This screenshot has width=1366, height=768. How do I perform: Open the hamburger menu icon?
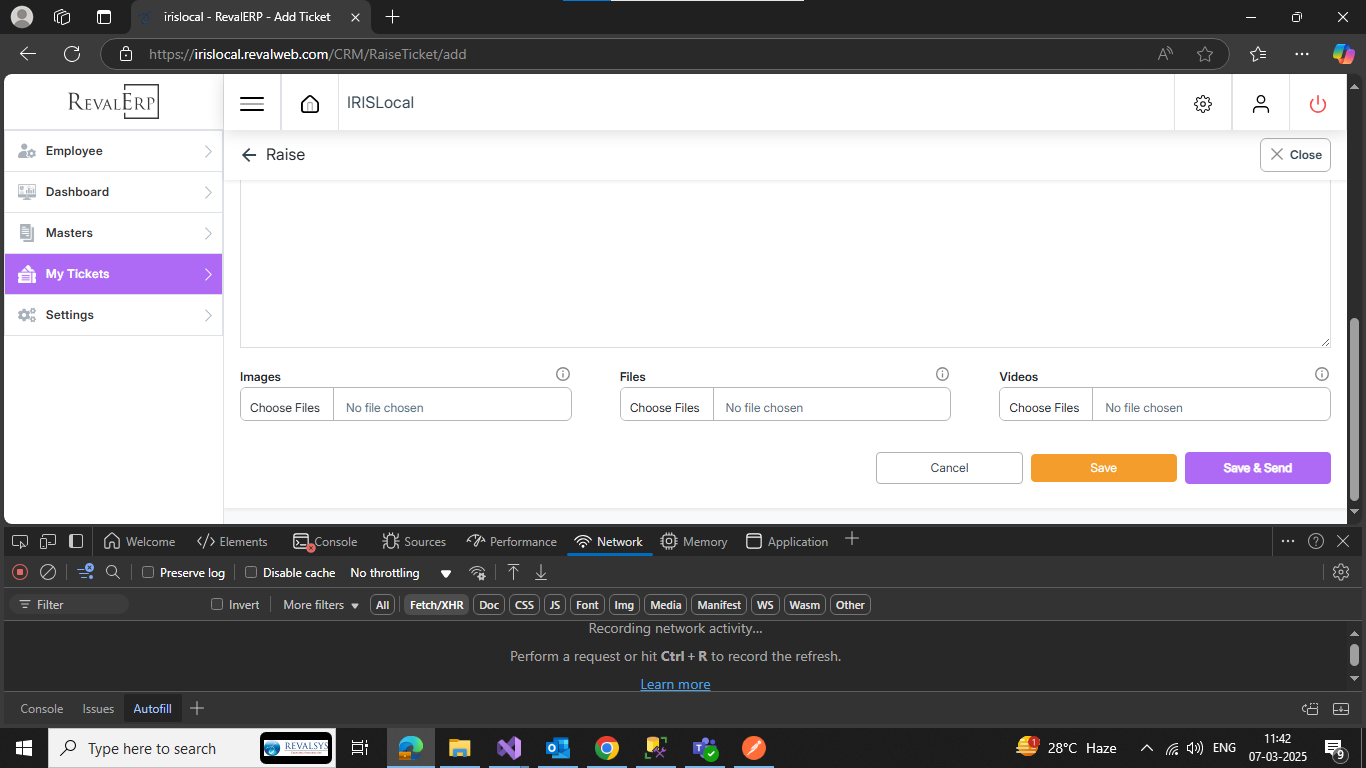(x=252, y=104)
